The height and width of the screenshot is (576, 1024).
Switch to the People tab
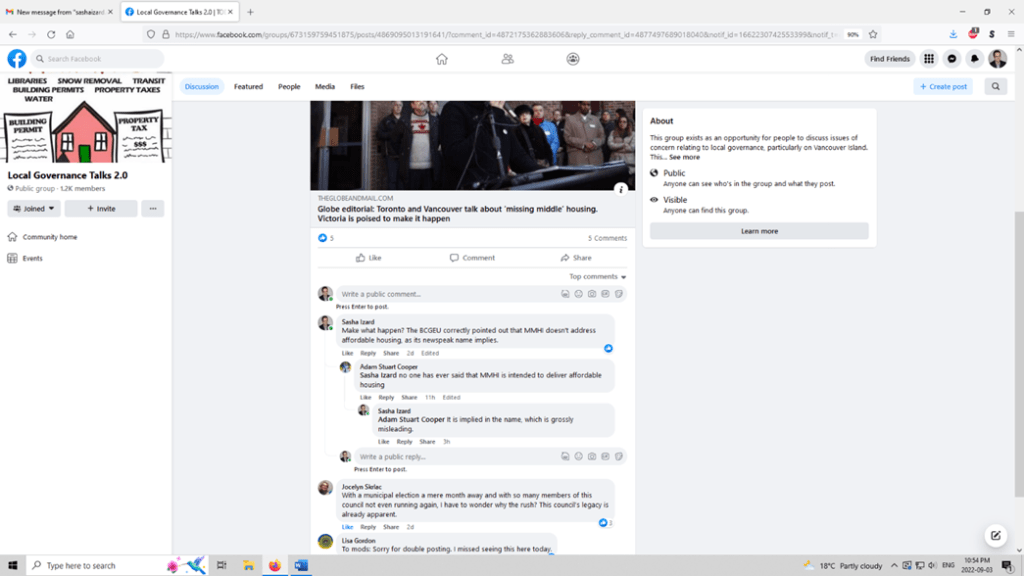pos(289,87)
